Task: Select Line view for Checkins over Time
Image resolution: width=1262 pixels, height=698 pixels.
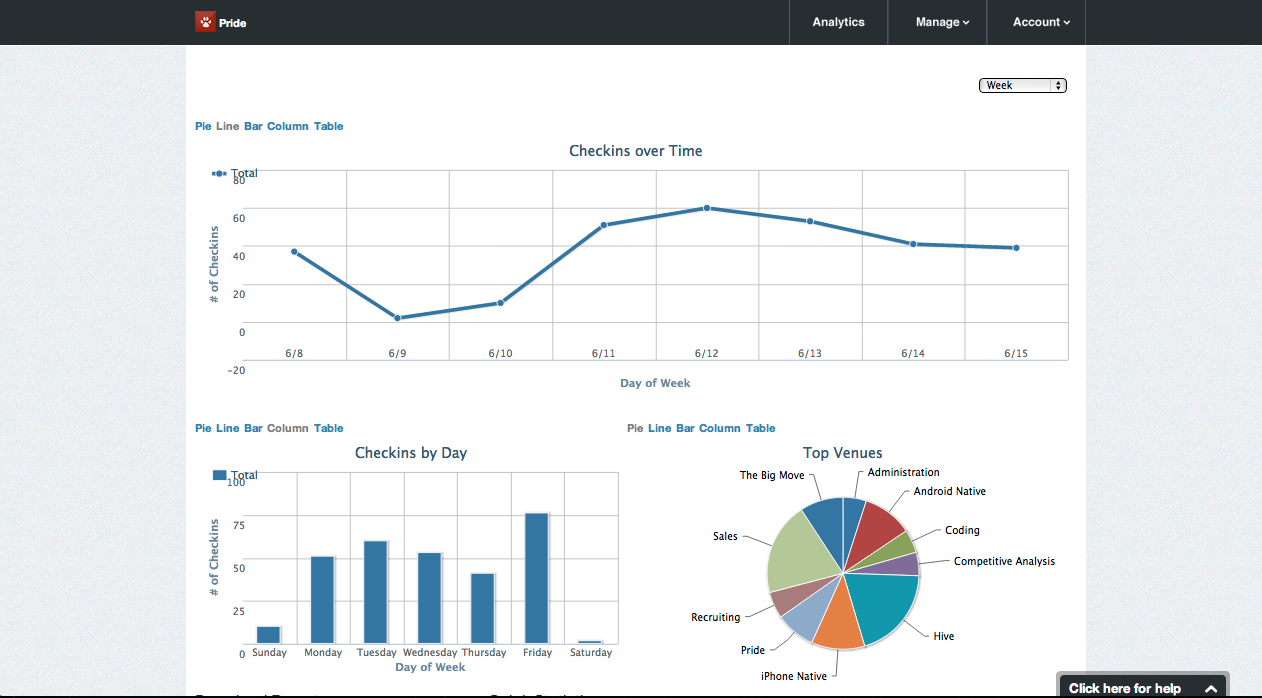Action: [x=228, y=127]
